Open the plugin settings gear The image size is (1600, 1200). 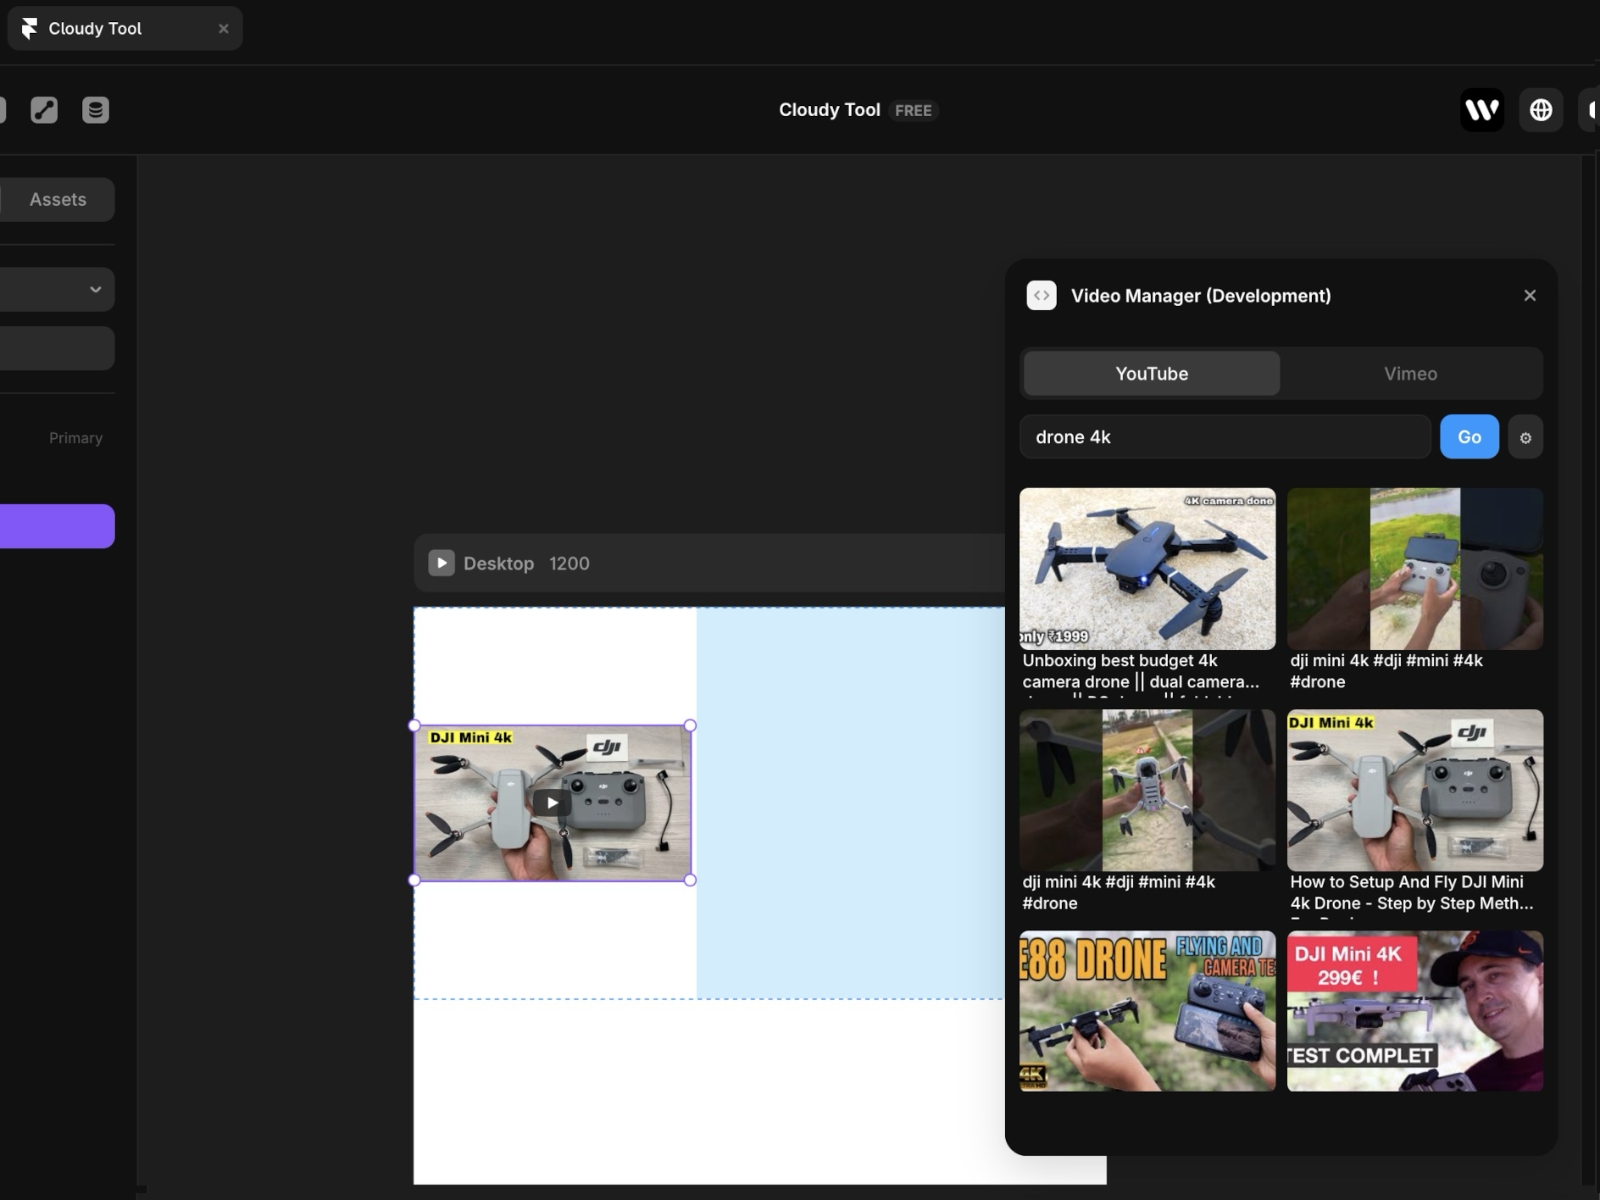pos(1525,437)
